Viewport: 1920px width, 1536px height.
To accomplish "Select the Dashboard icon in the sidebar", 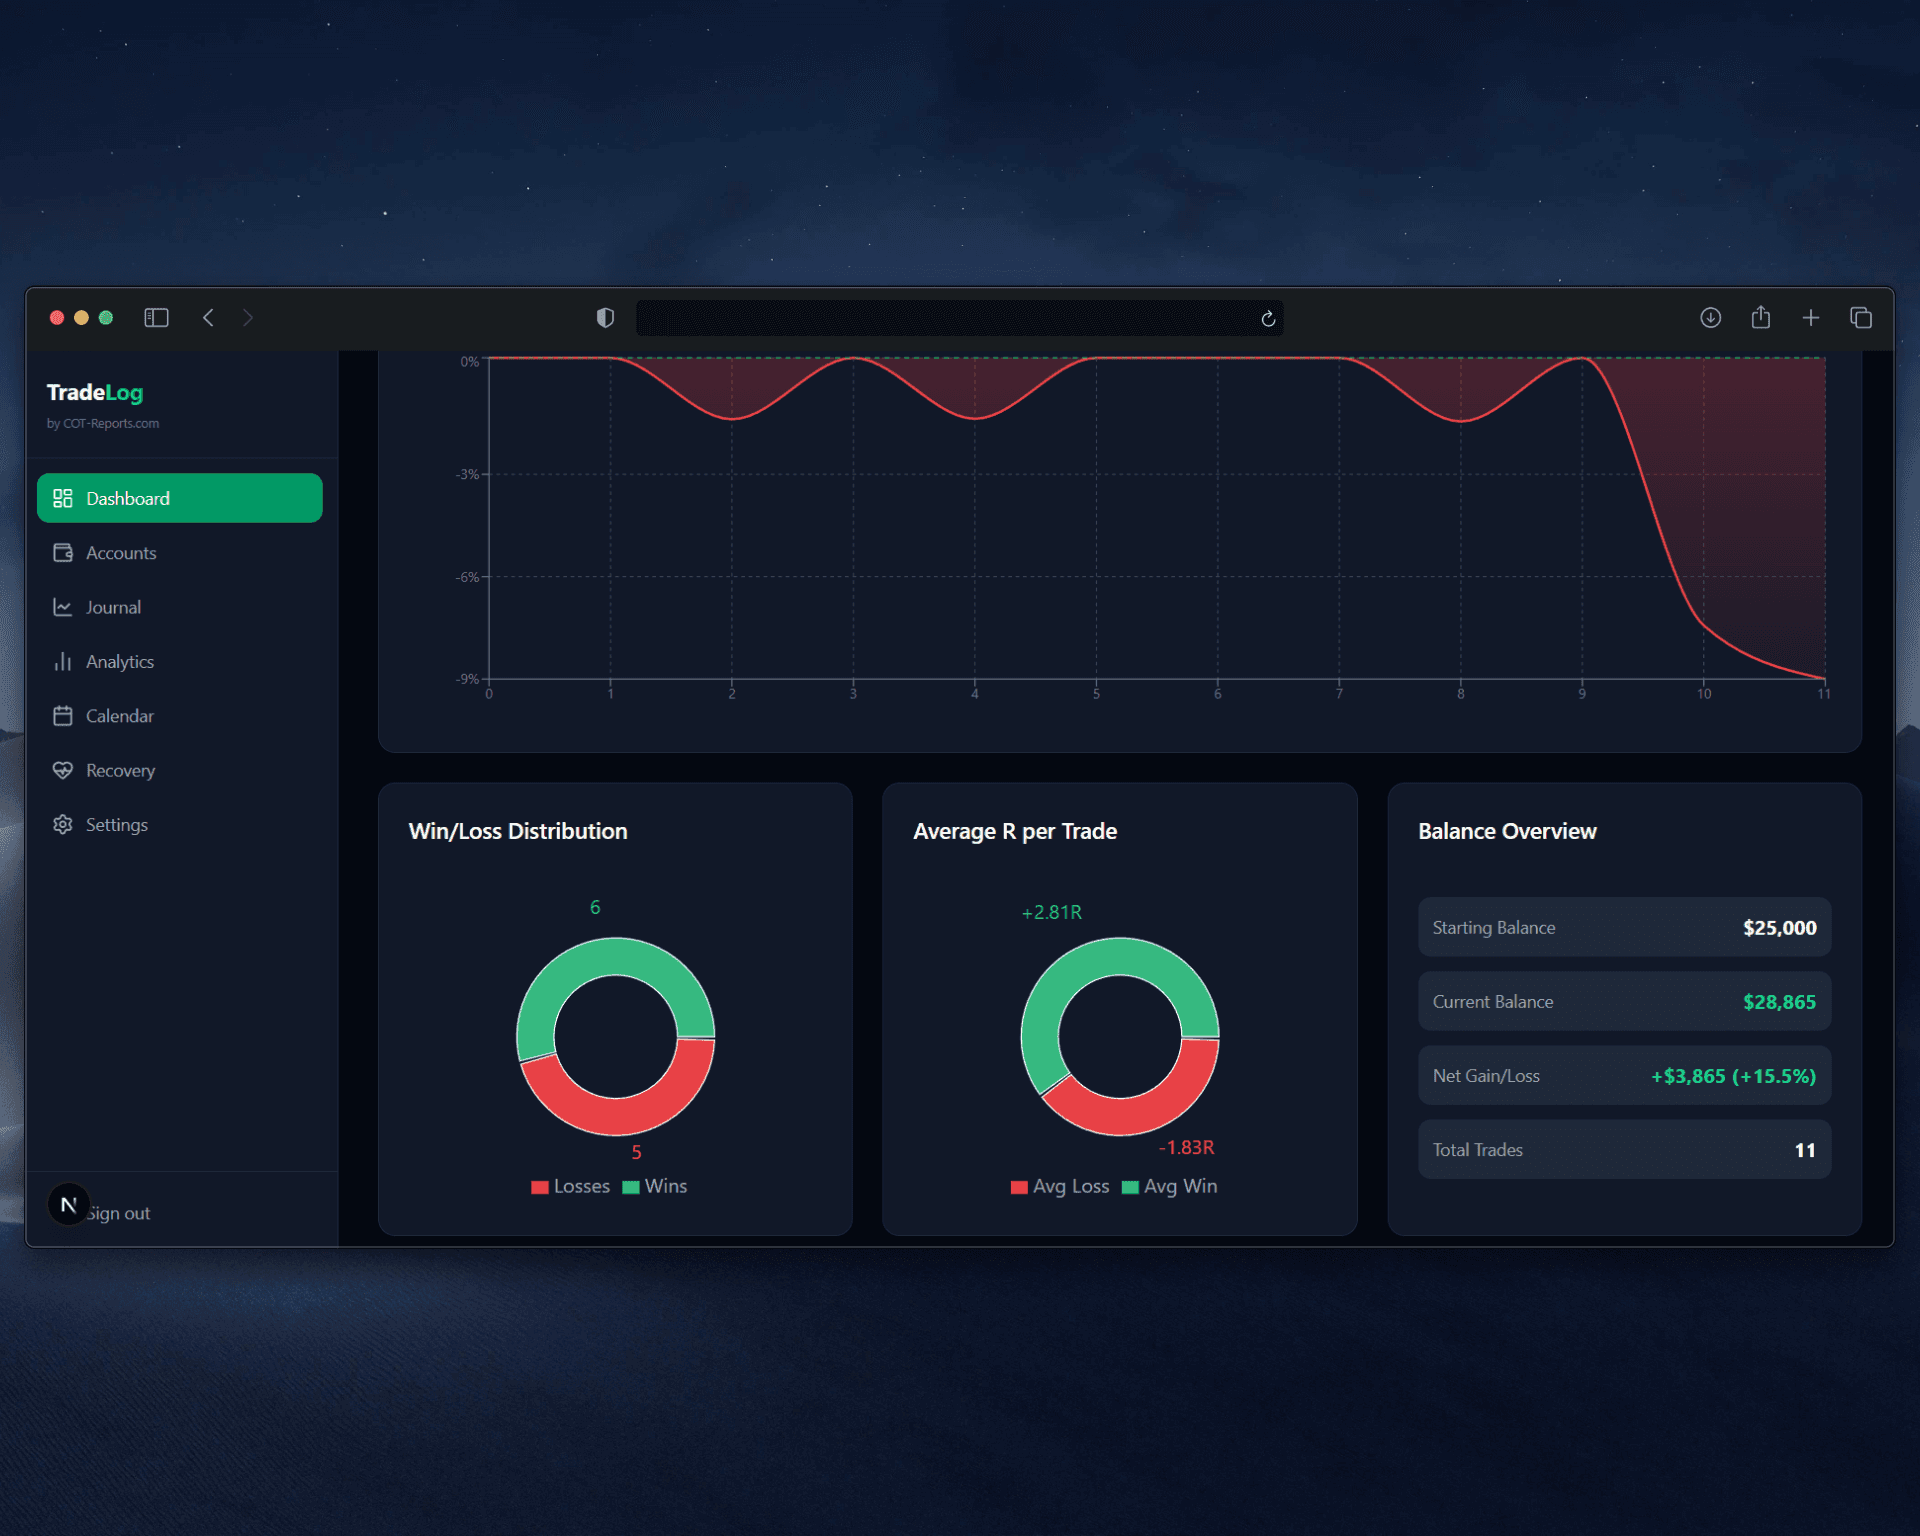I will [x=62, y=497].
